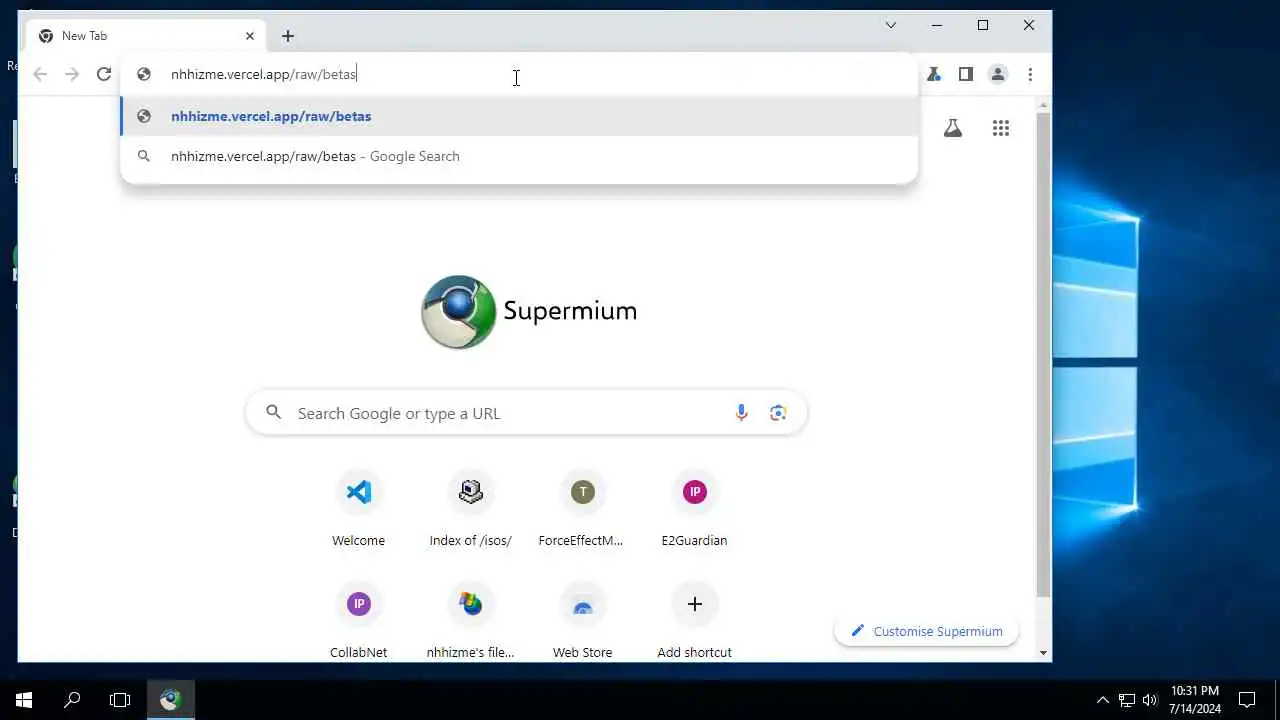
Task: Open the browser three-dot menu
Action: (1030, 74)
